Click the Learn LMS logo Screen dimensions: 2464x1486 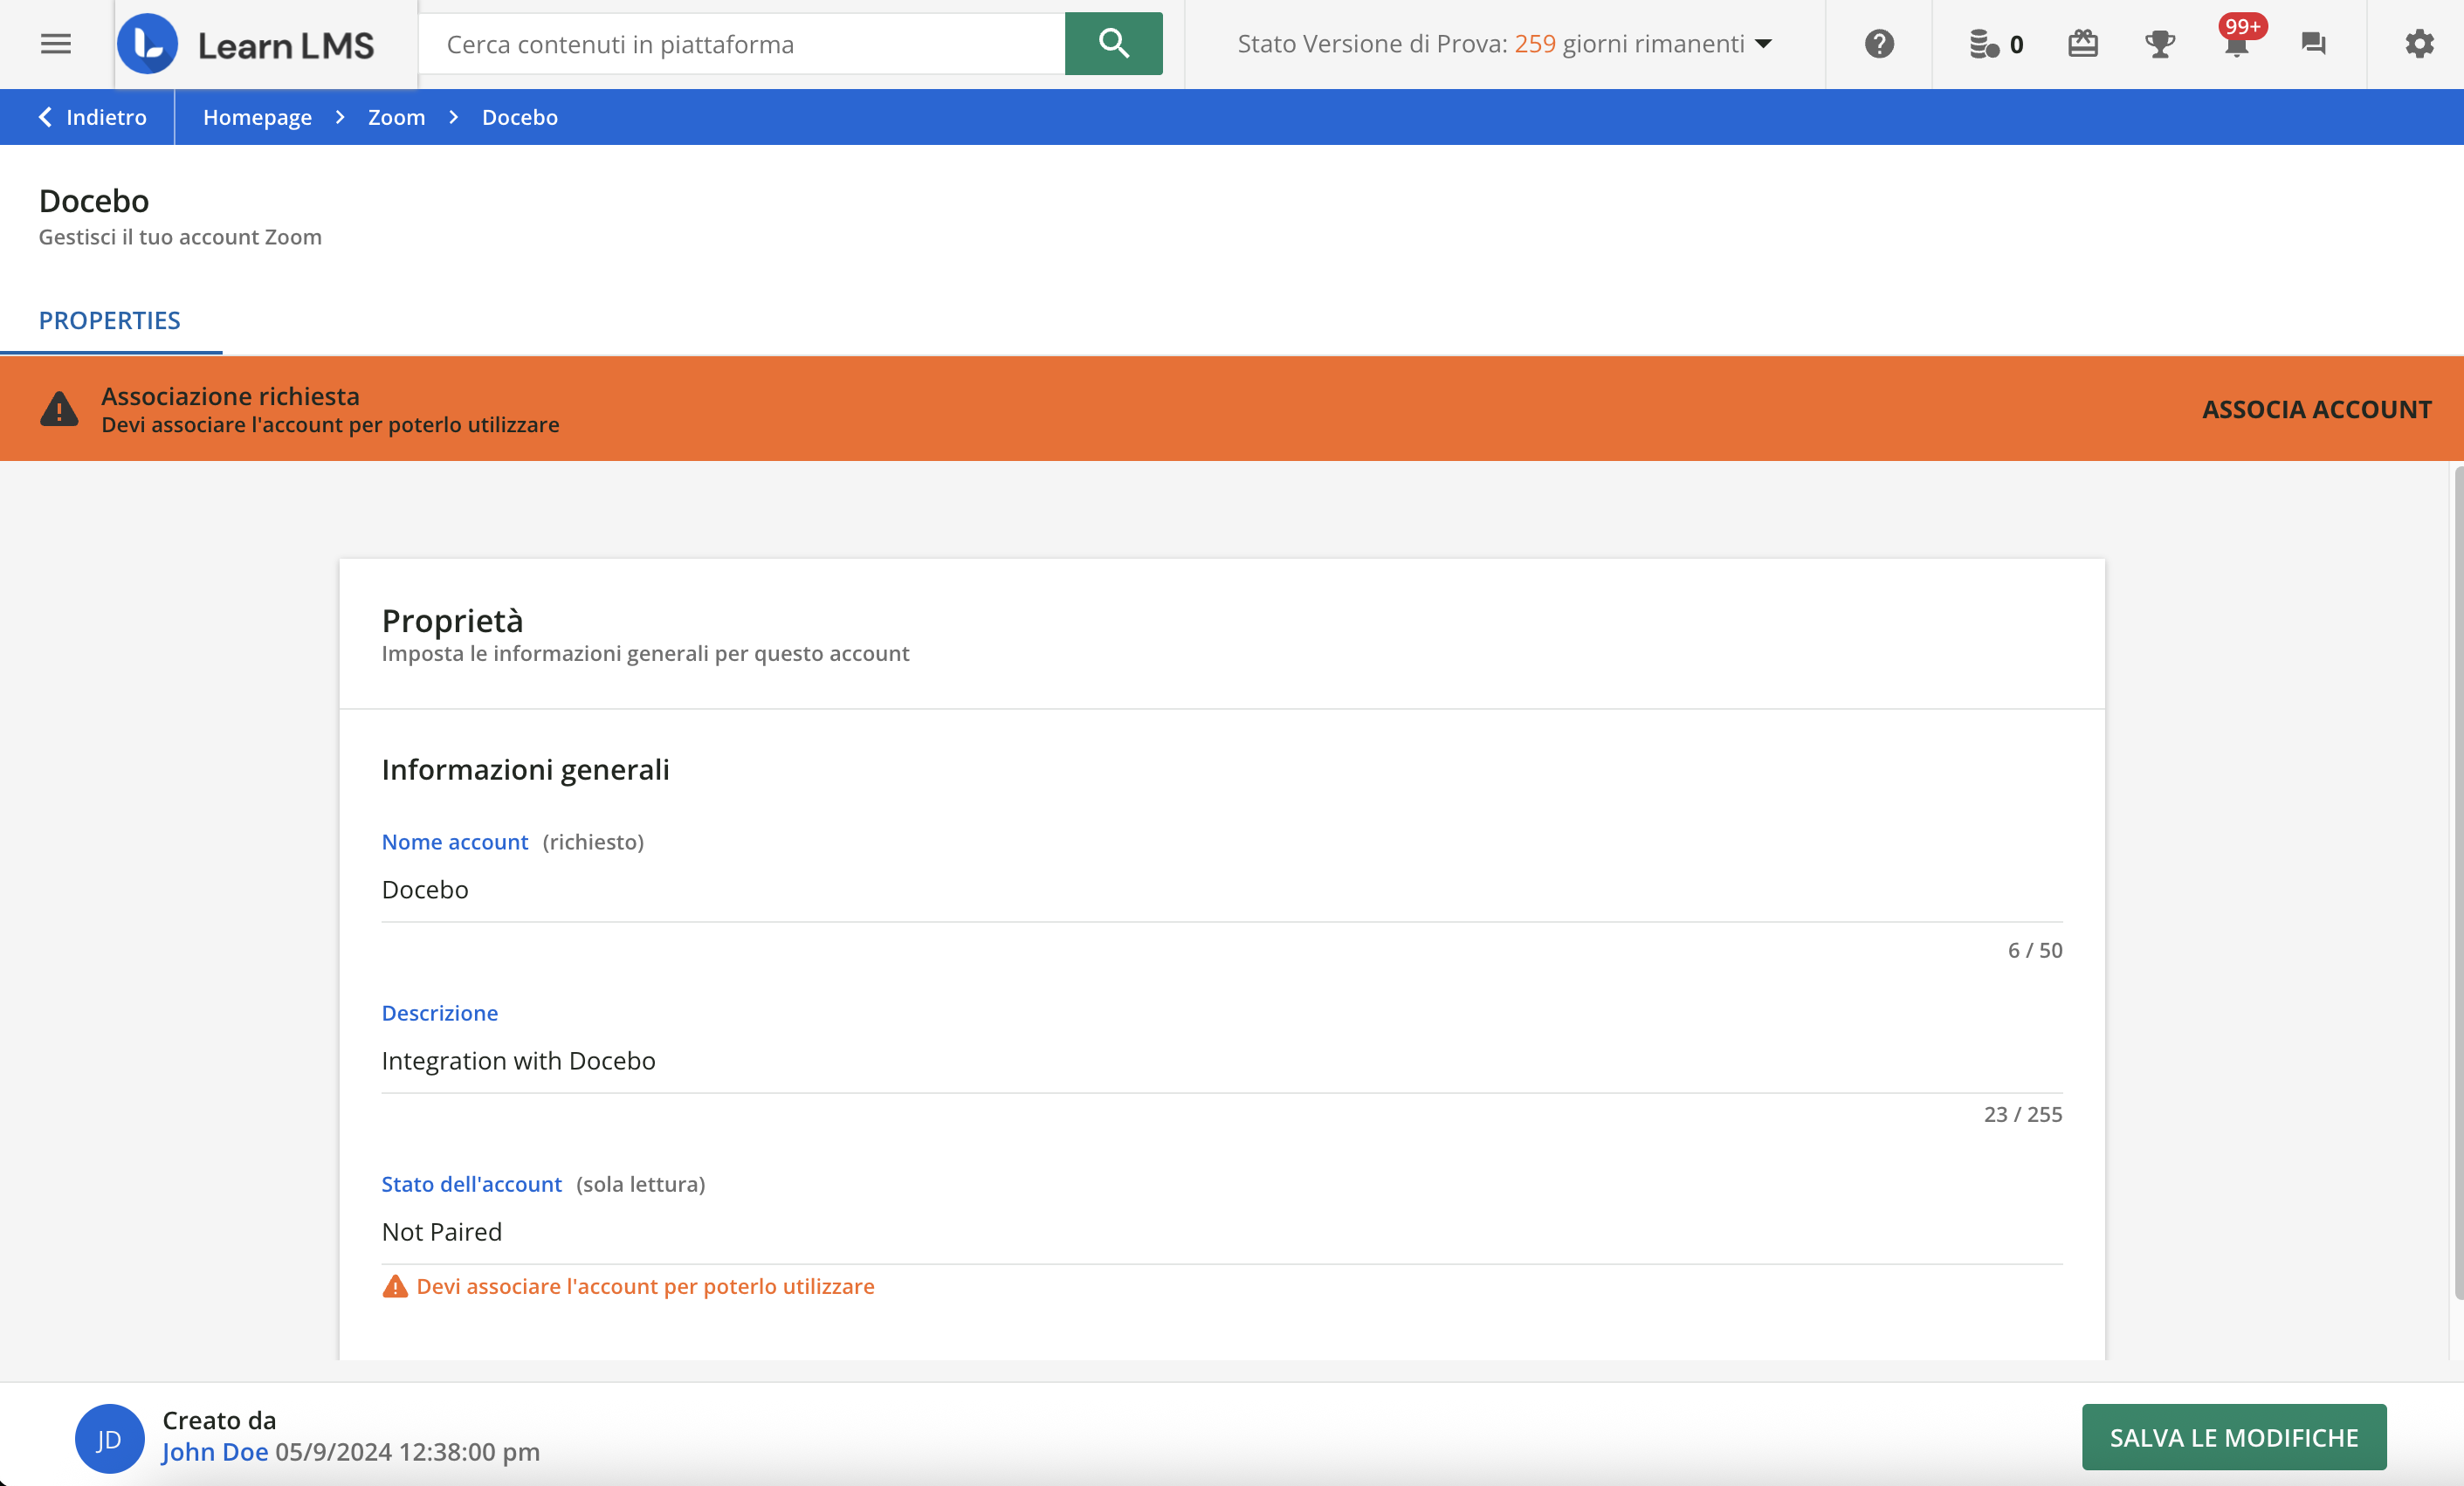tap(246, 44)
